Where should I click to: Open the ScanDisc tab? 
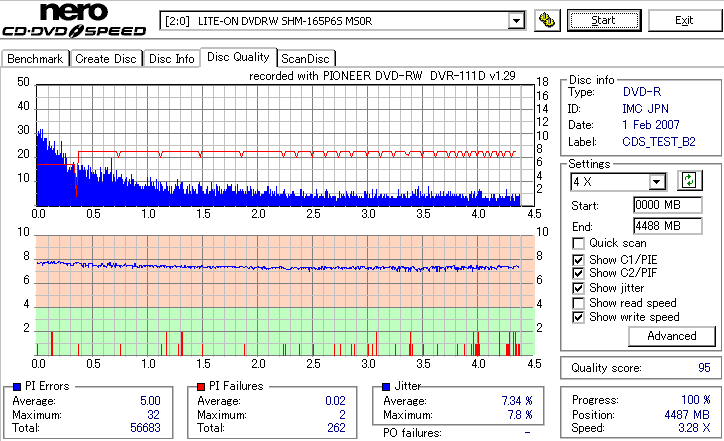point(305,59)
